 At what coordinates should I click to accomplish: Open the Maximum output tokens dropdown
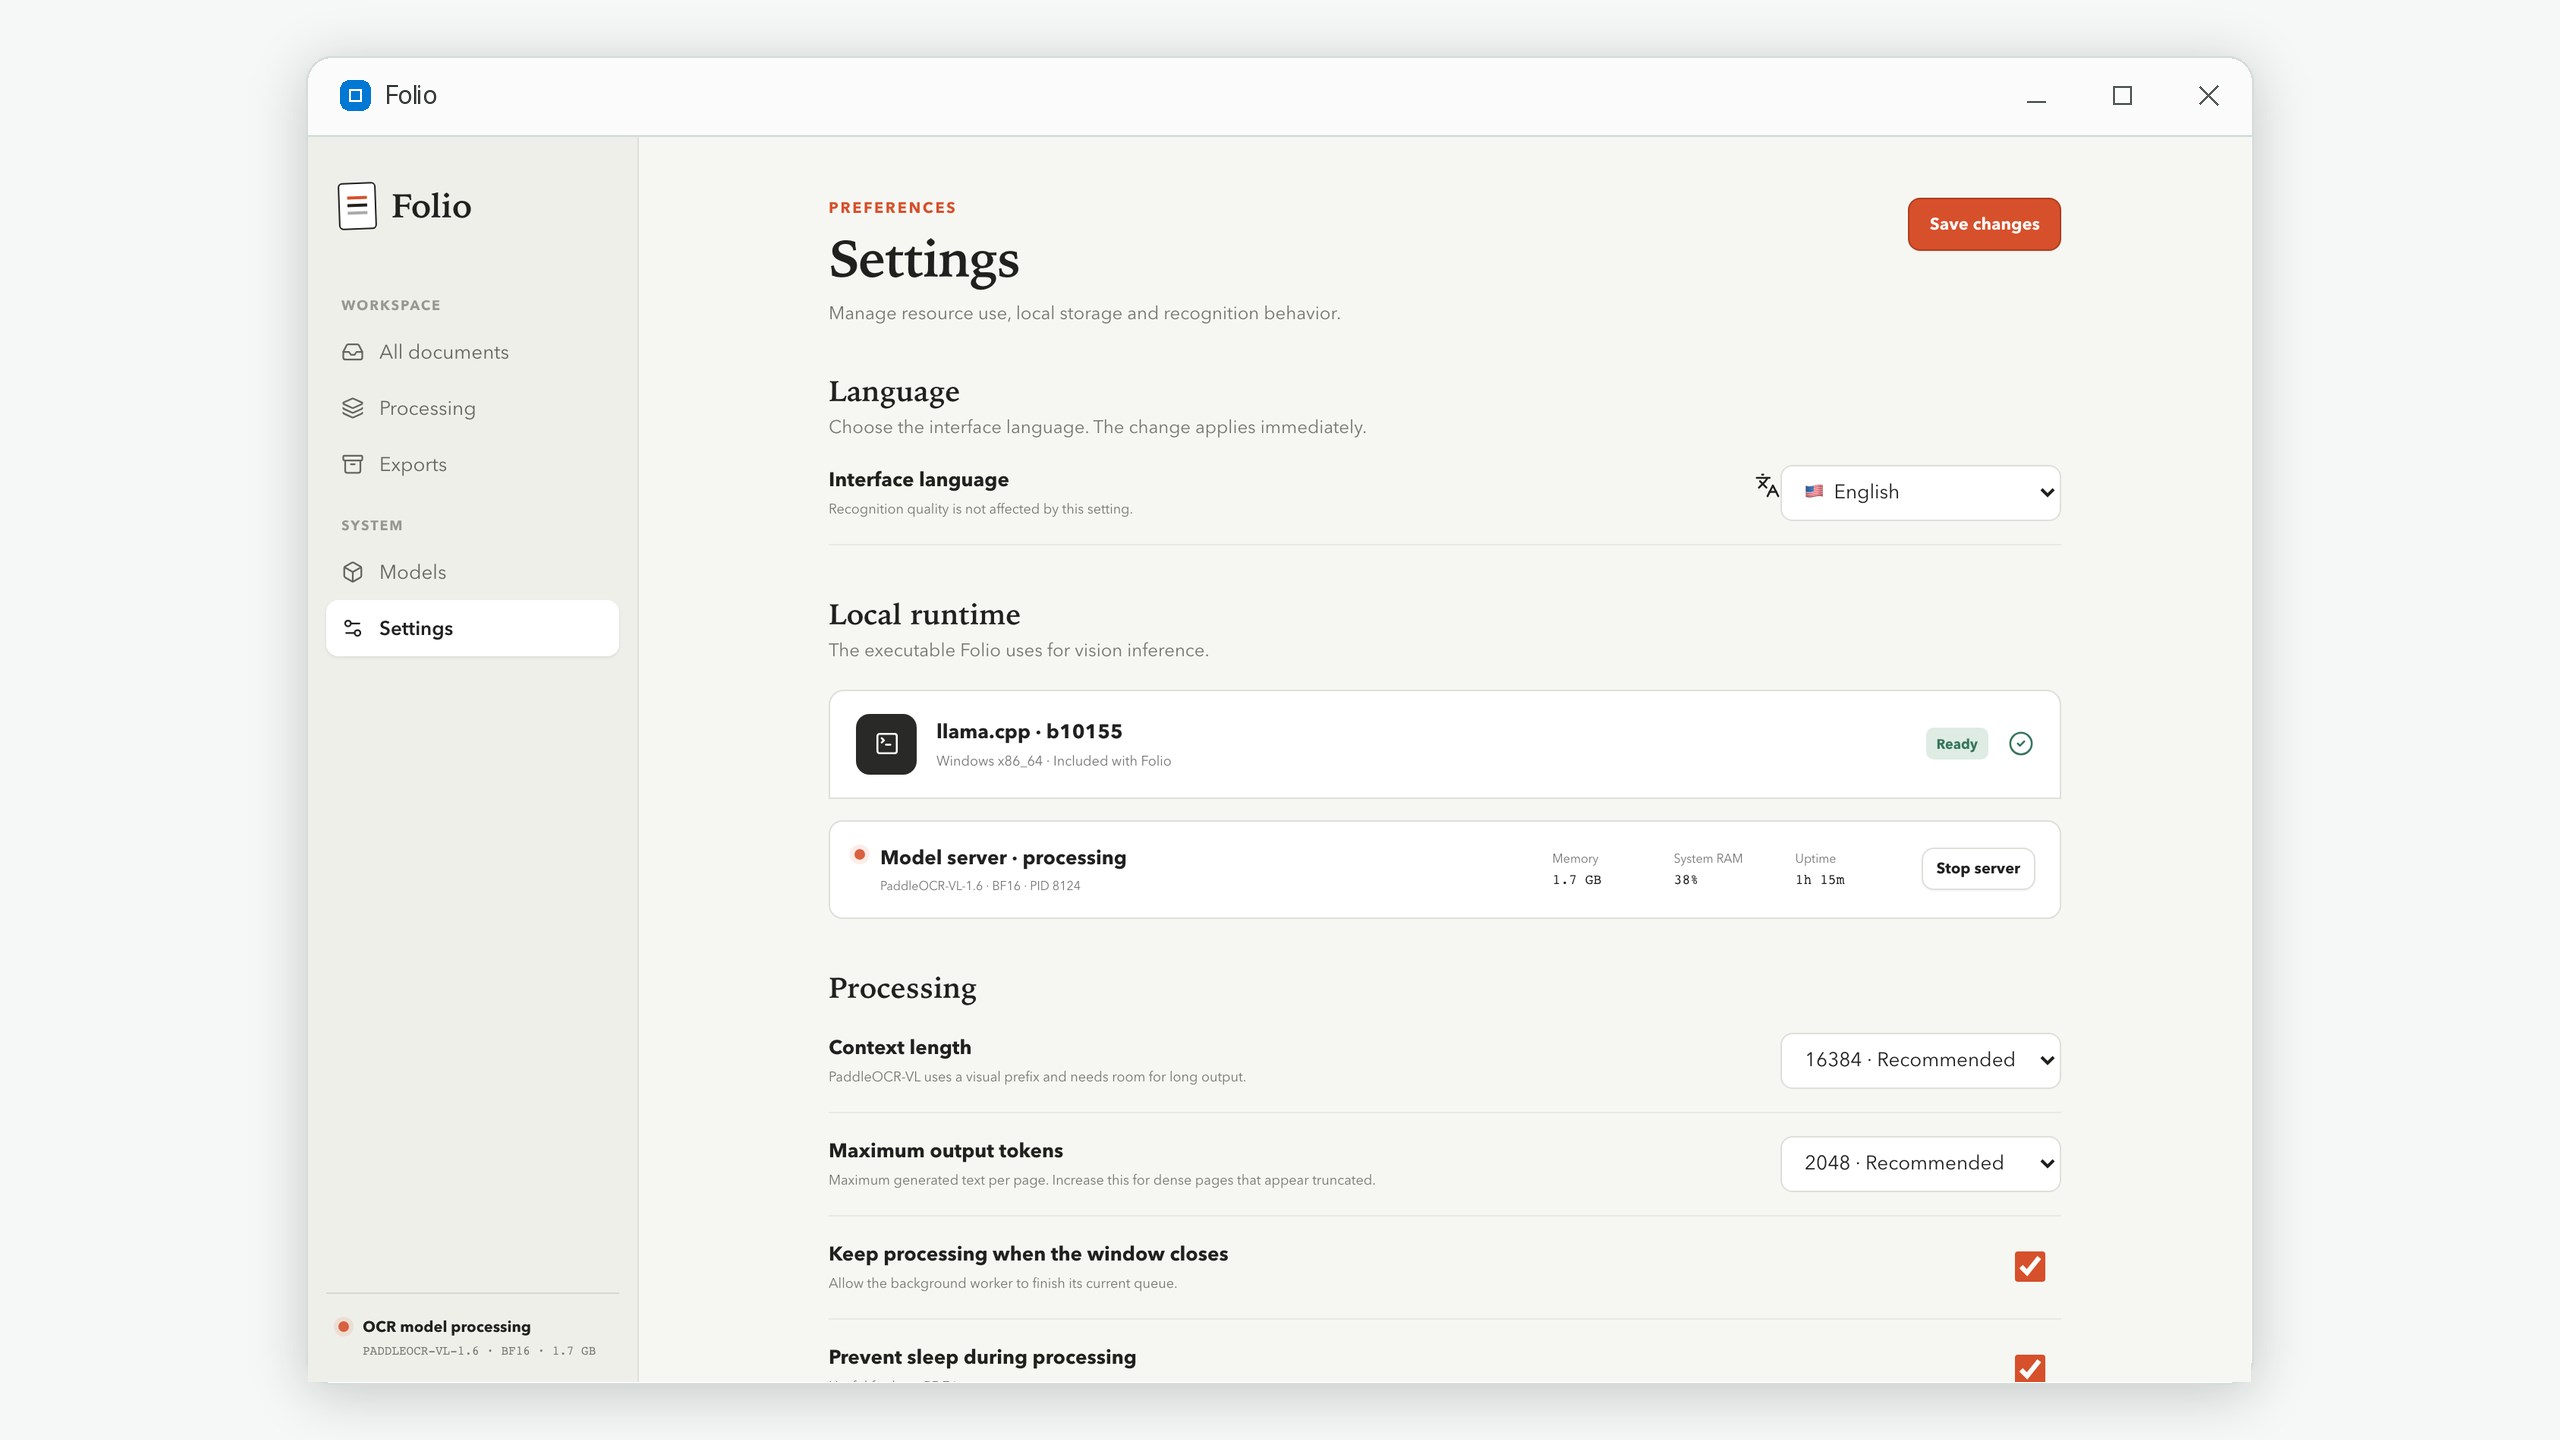coord(1920,1163)
